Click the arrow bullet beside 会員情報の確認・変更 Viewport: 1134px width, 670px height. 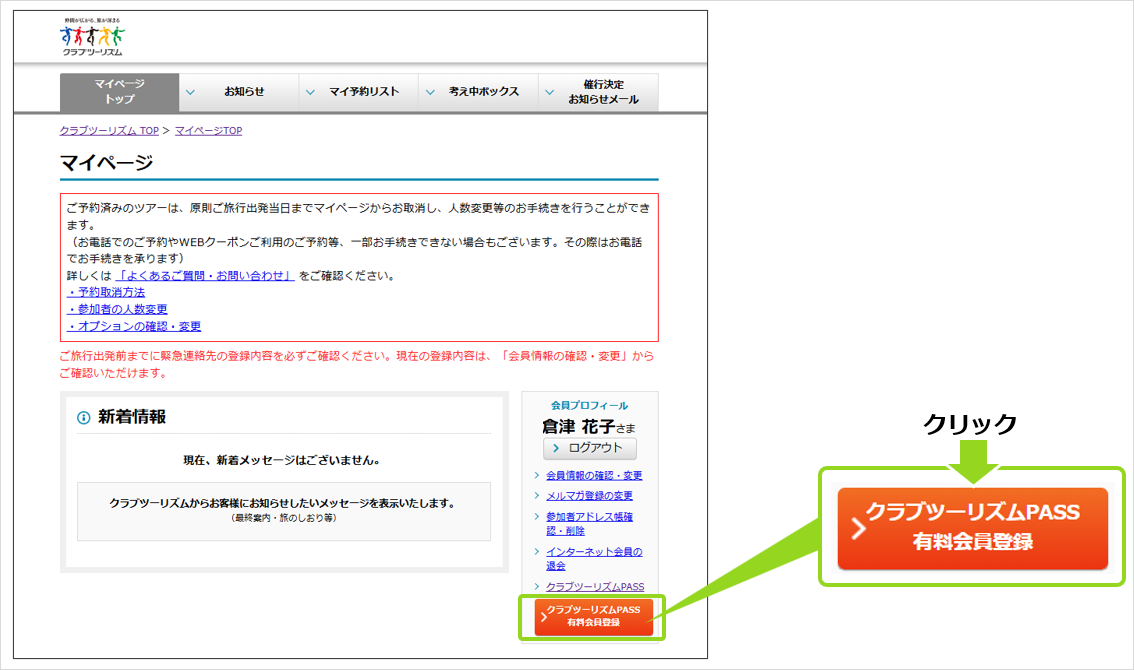[x=537, y=476]
